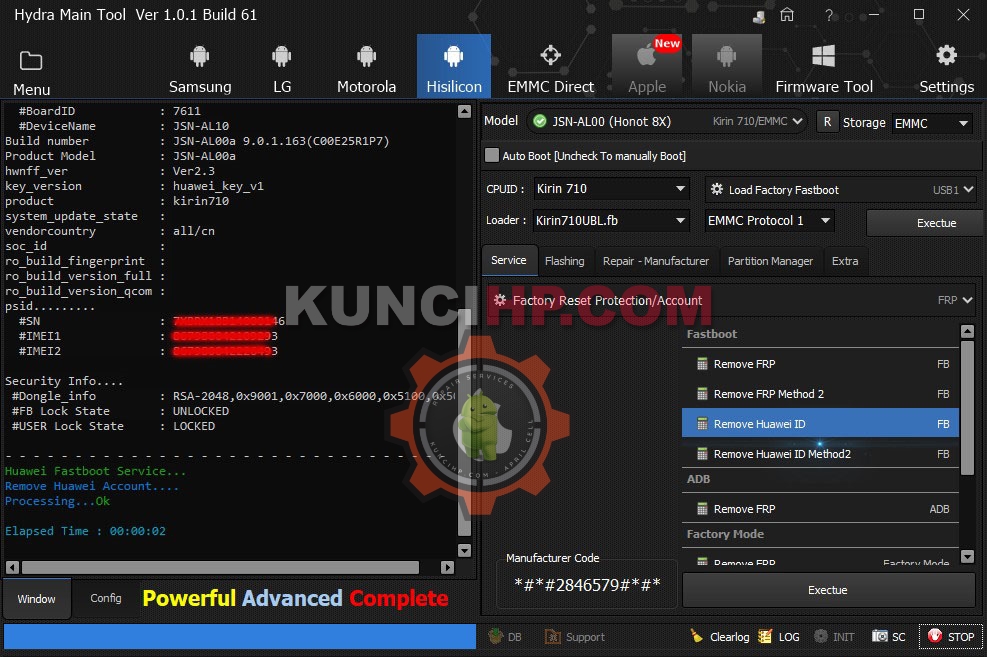The image size is (987, 657).
Task: Click the help question mark icon
Action: click(829, 15)
